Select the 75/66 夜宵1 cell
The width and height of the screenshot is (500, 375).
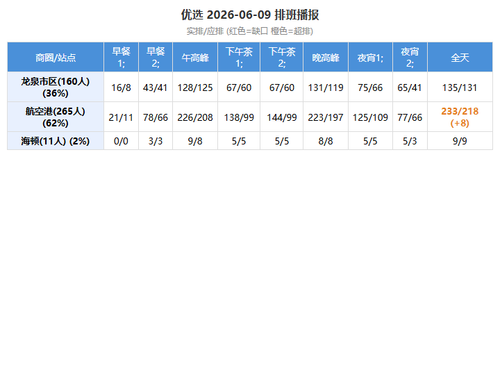370,87
